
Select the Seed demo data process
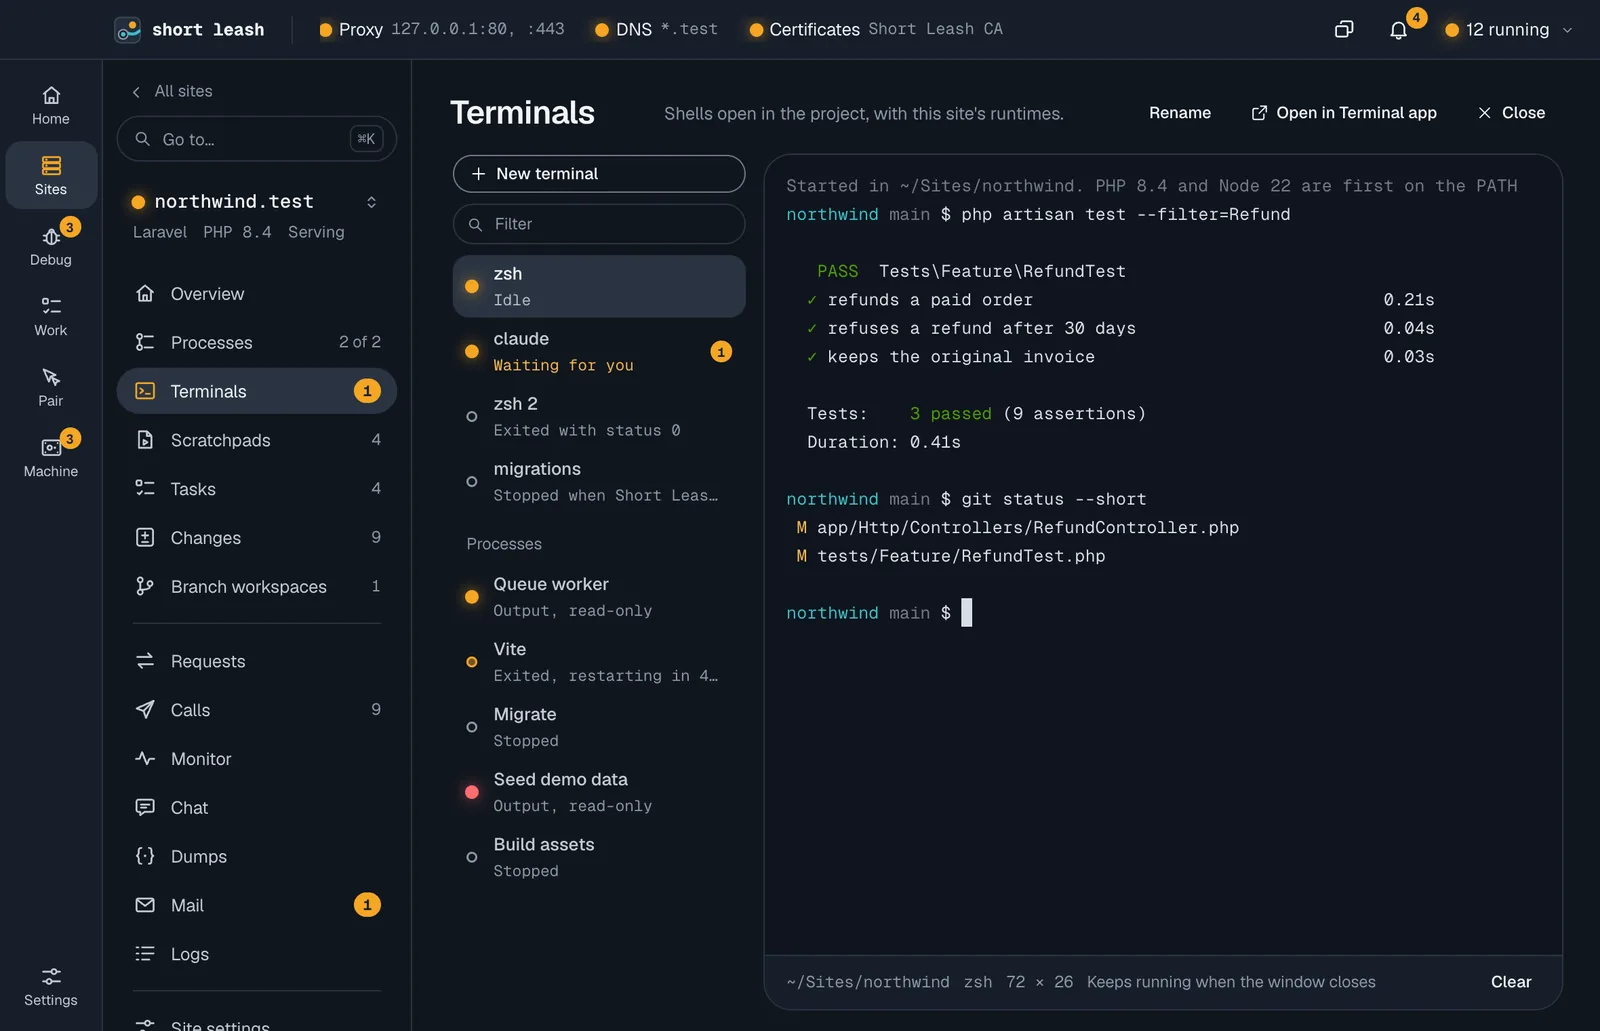coord(599,792)
